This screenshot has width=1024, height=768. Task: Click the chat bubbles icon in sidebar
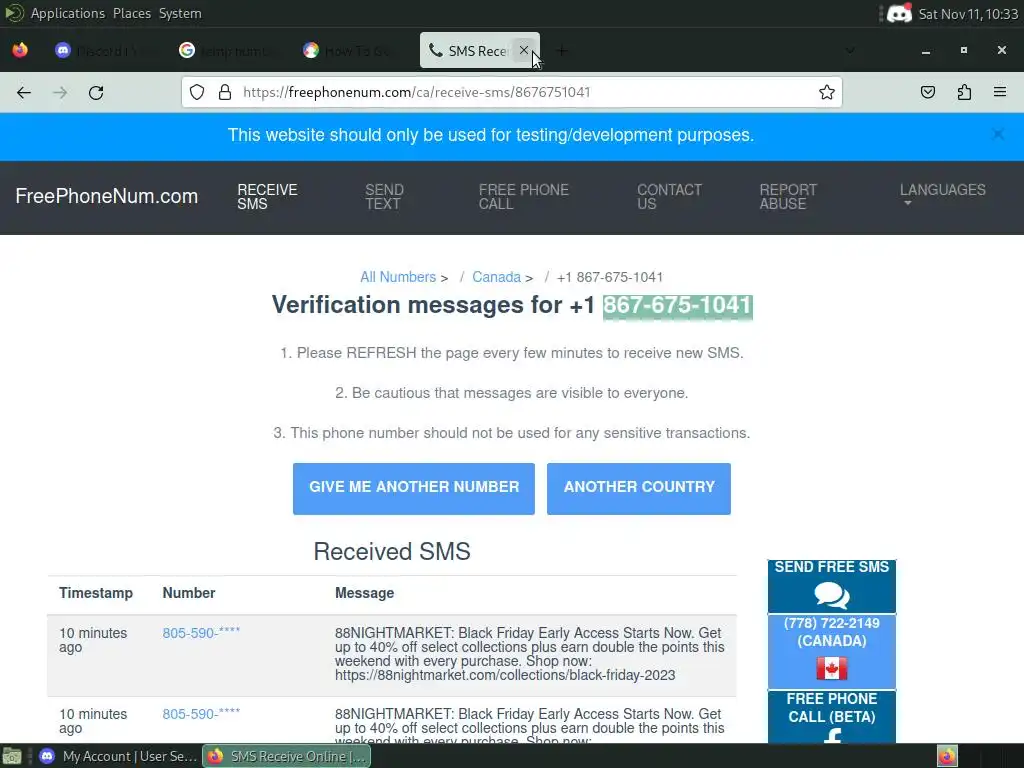pos(831,595)
